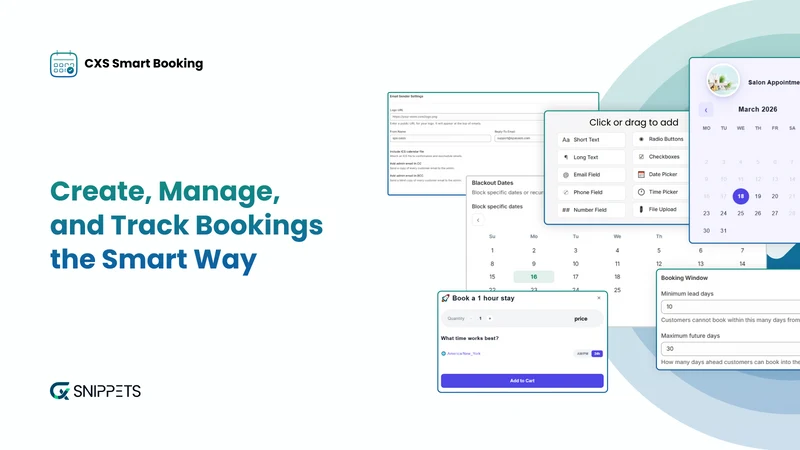This screenshot has width=800, height=450.
Task: Block day 17 in Blackout Dates calendar
Action: coord(576,277)
